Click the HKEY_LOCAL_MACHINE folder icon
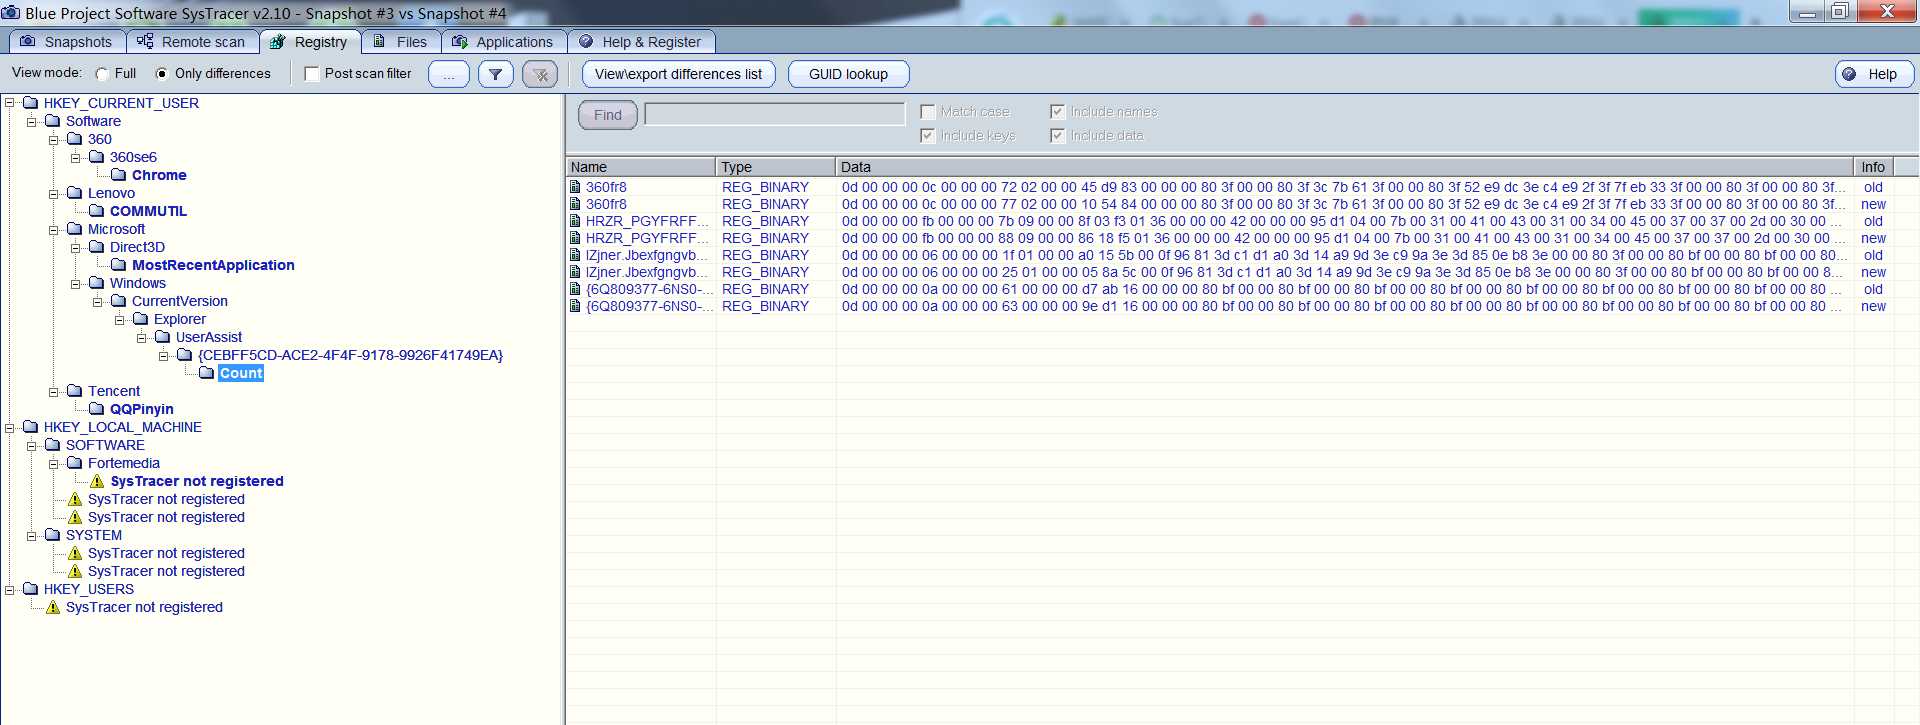 [x=31, y=427]
